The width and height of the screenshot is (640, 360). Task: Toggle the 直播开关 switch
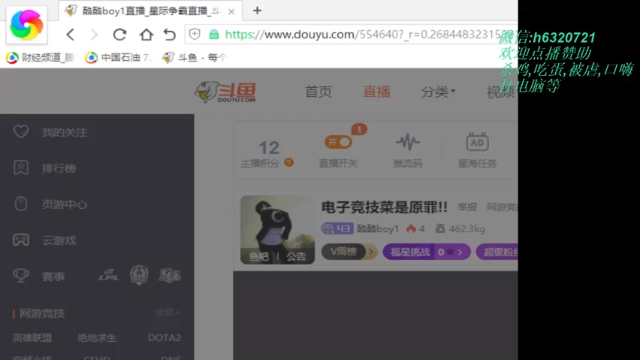click(338, 142)
